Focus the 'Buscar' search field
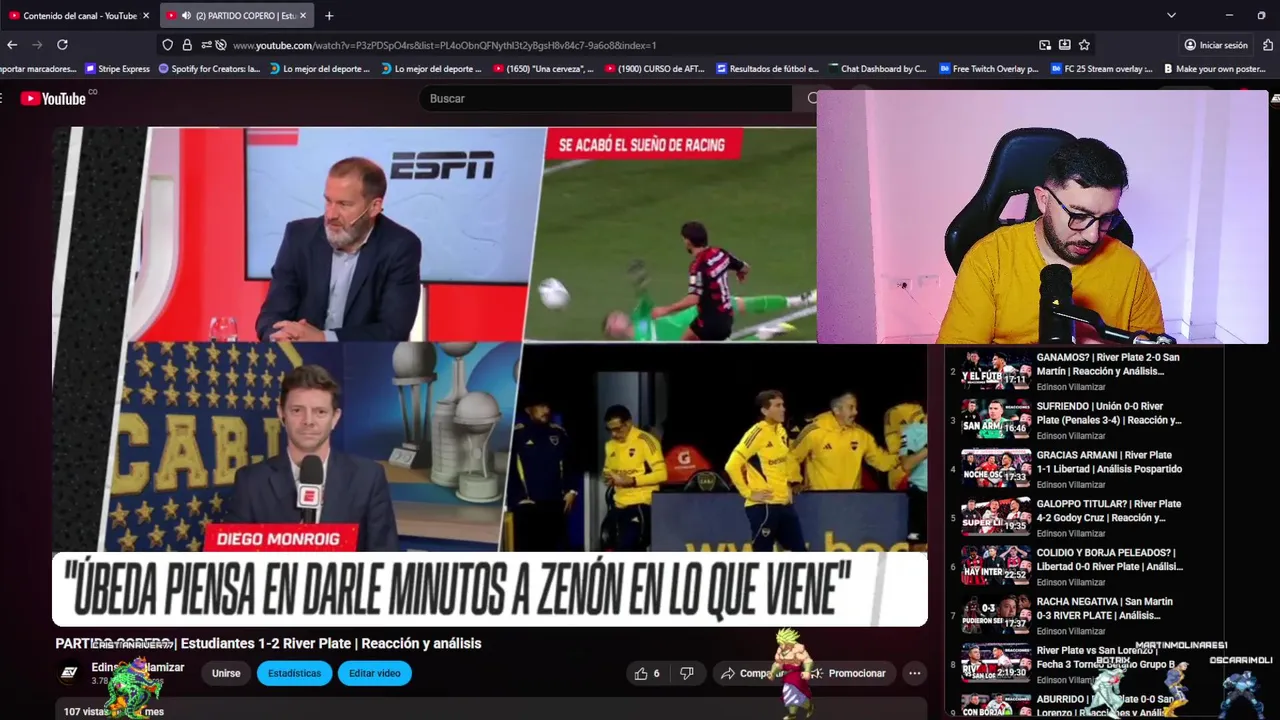The width and height of the screenshot is (1280, 720). (605, 98)
